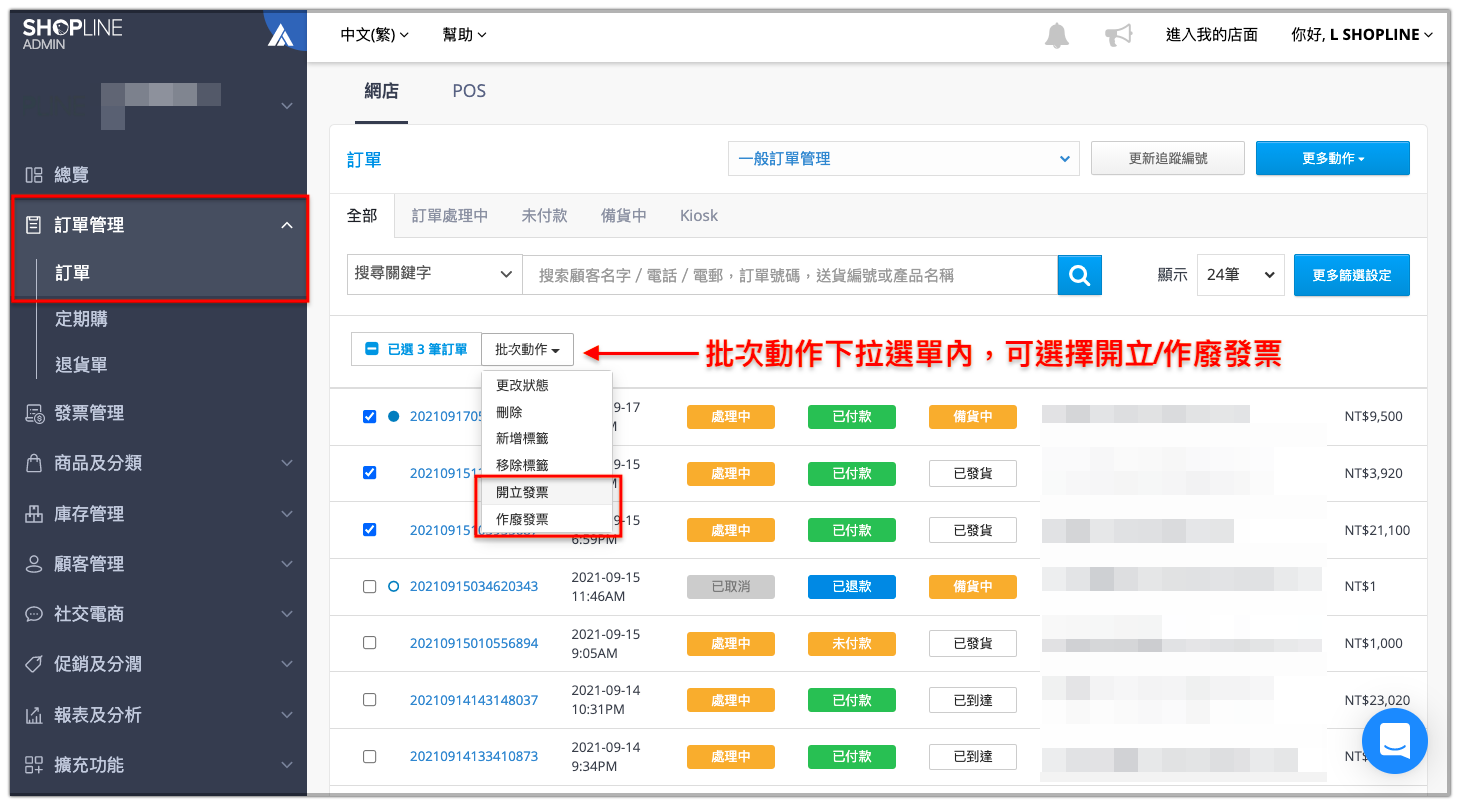
Task: Check order 20210914133410873 checkbox
Action: 369,756
